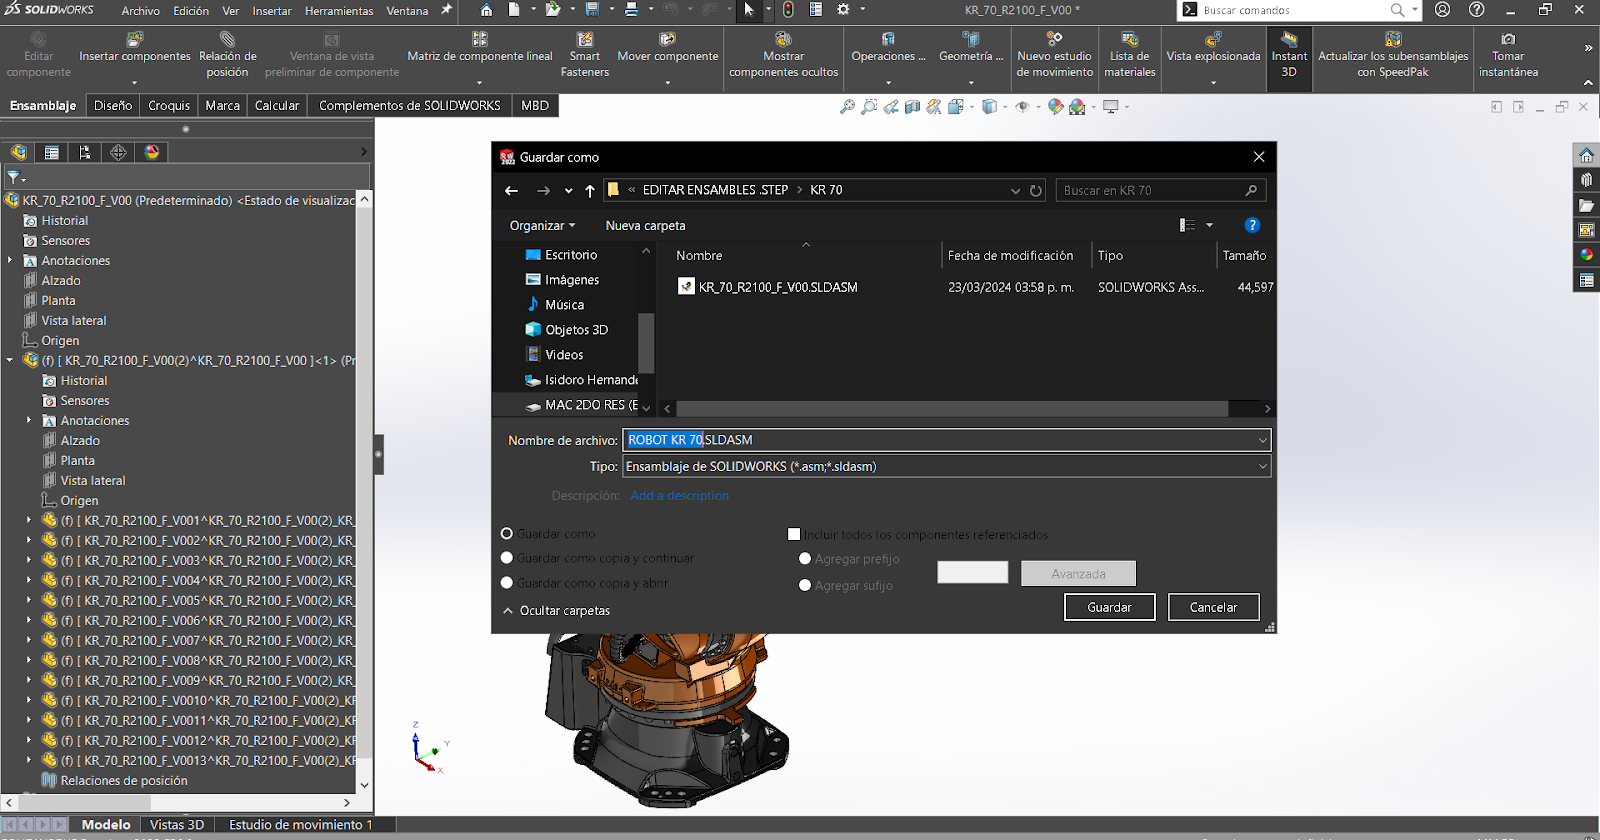Click Insertar componentes tool
The height and width of the screenshot is (840, 1600).
(x=135, y=48)
